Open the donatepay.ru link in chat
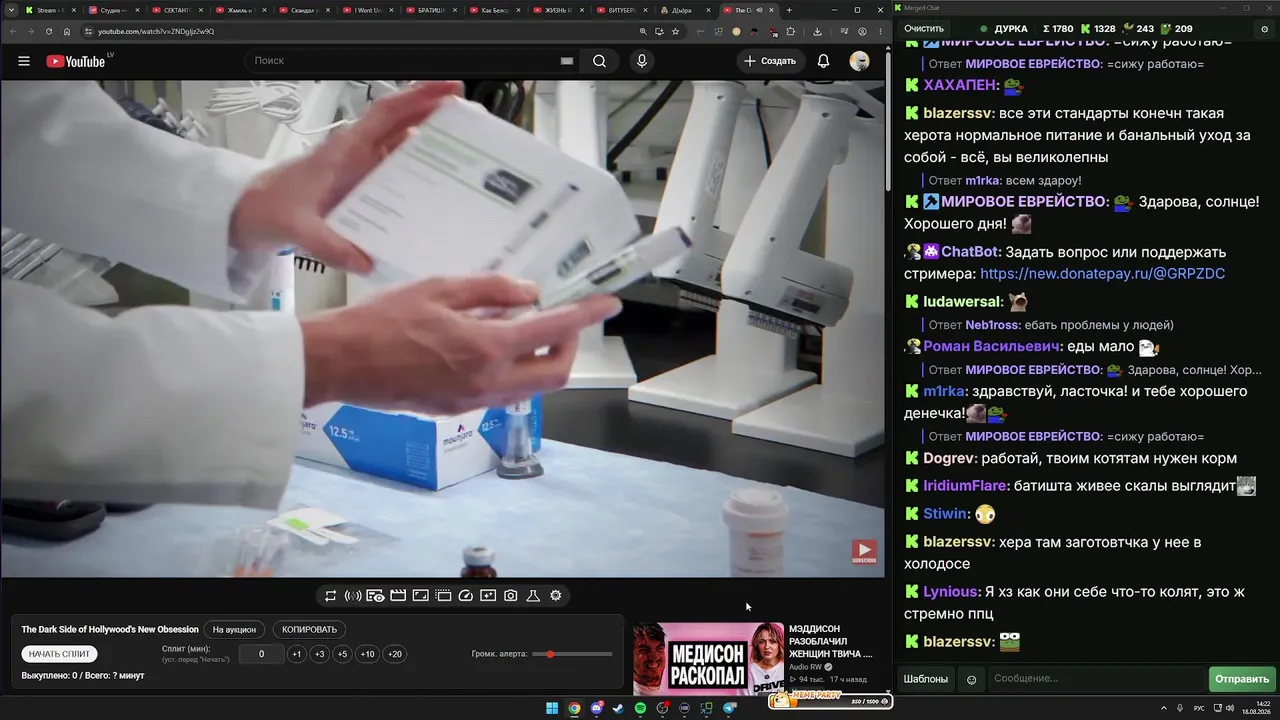 click(1102, 274)
